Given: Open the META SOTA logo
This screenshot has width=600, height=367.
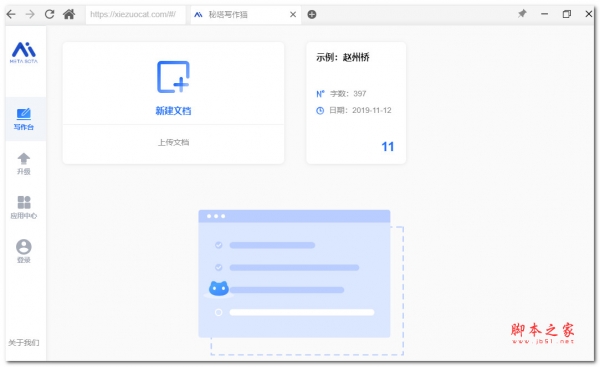Looking at the screenshot, I should coord(24,52).
